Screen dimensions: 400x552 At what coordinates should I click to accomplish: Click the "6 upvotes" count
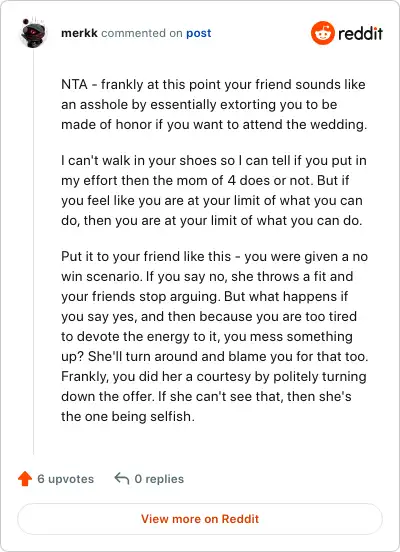click(65, 479)
